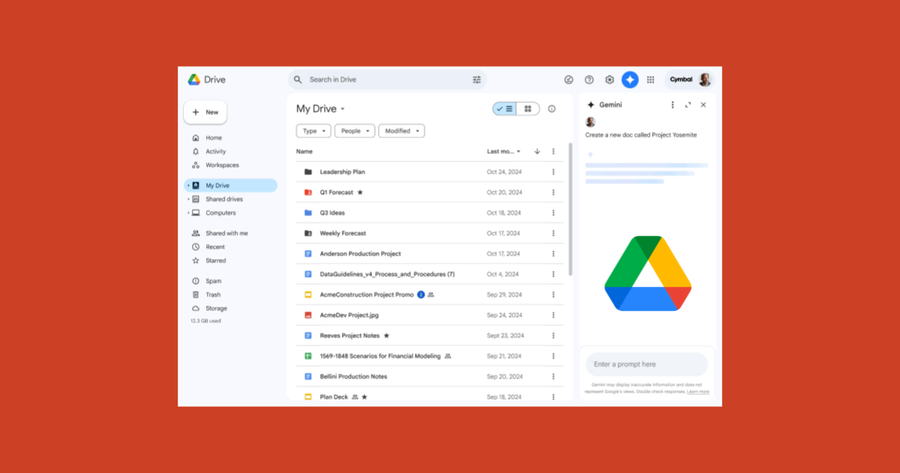Open the Google apps grid icon

pyautogui.click(x=650, y=80)
